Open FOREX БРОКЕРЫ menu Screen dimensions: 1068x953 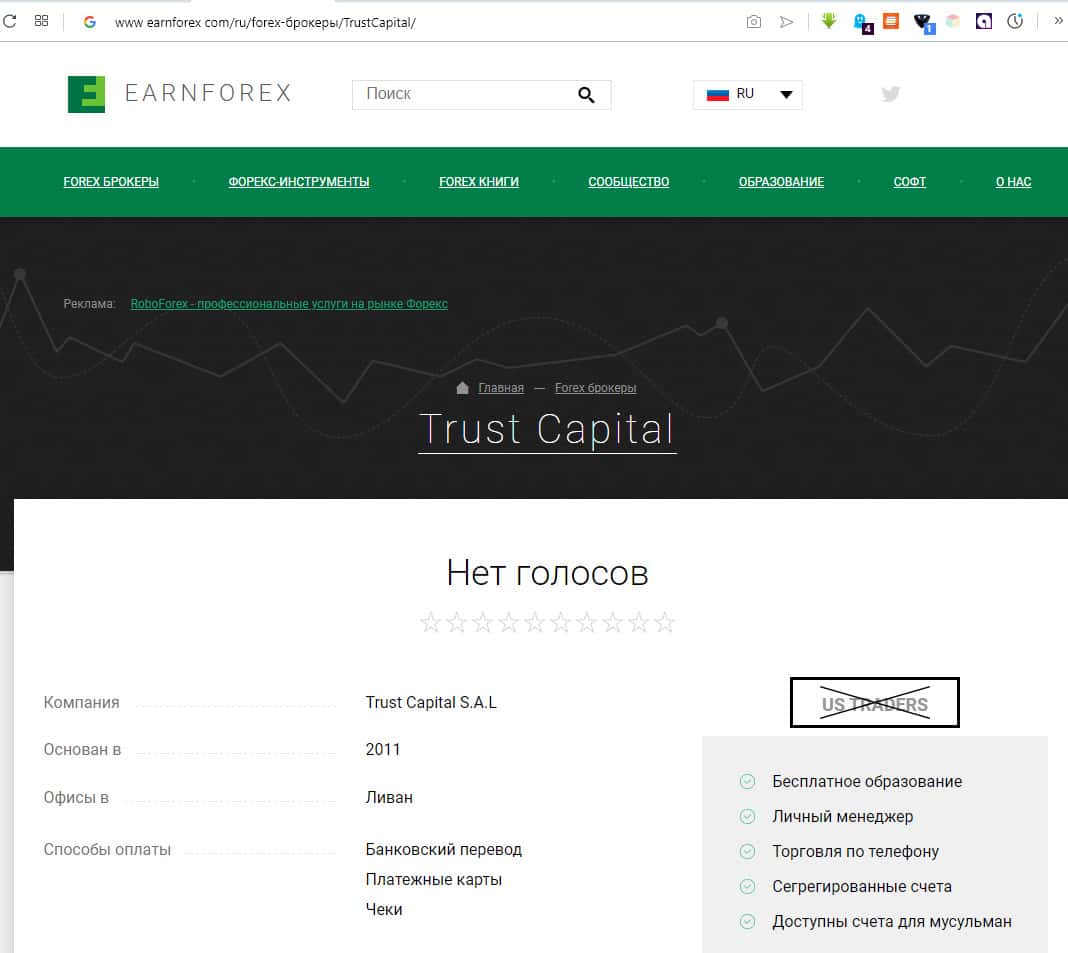coord(111,182)
